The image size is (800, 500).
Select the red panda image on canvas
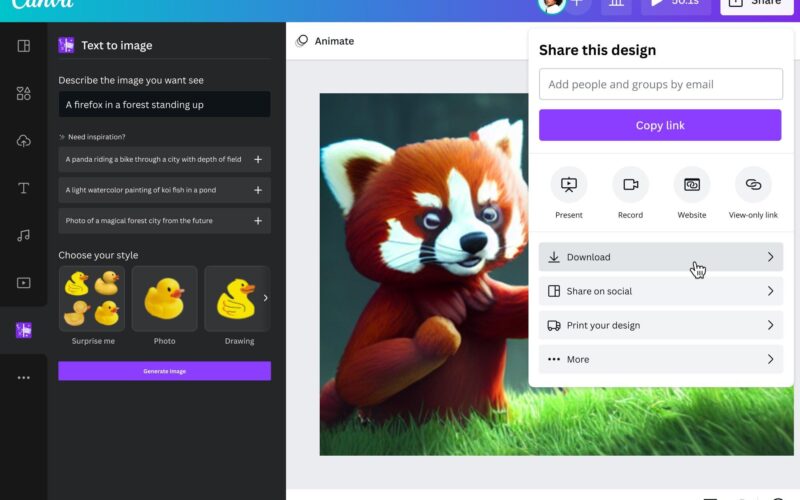[x=423, y=274]
